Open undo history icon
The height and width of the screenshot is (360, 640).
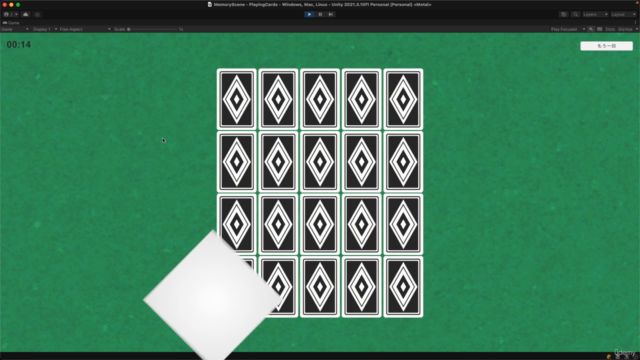point(564,14)
